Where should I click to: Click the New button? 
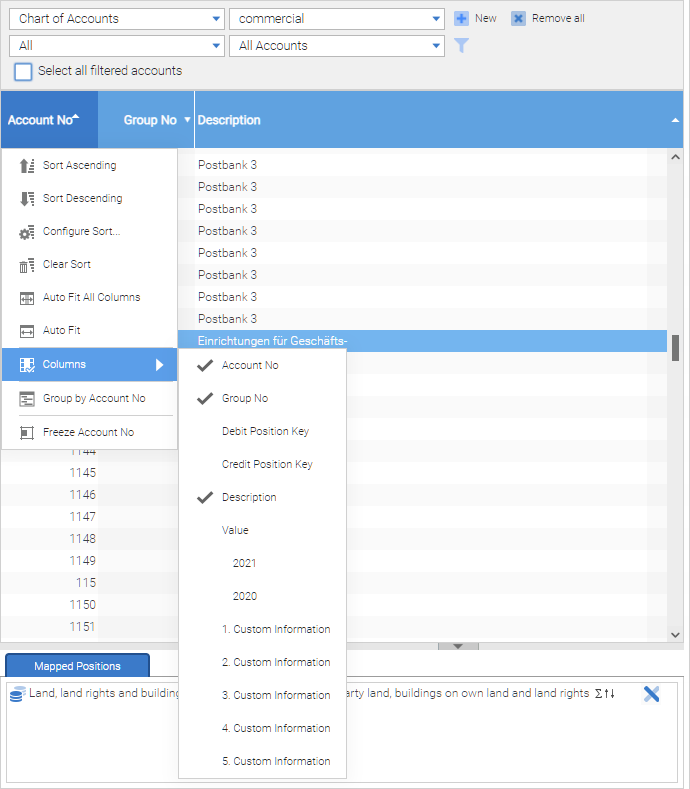[475, 18]
